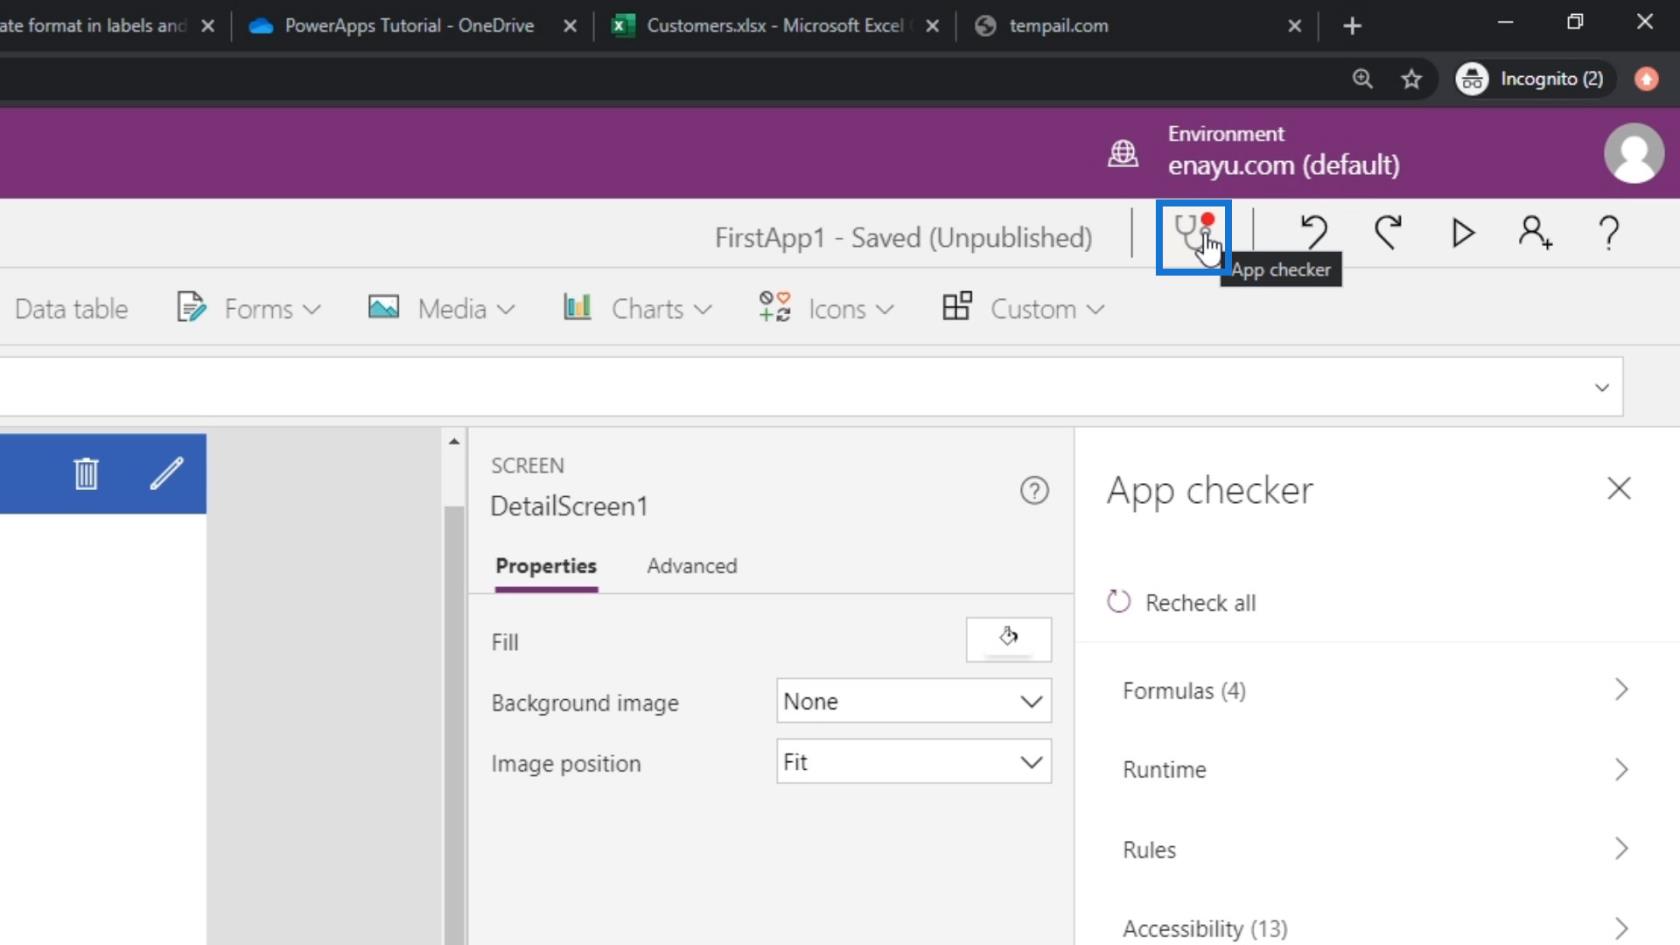The image size is (1680, 945).
Task: Open the Help question mark icon
Action: 1609,232
